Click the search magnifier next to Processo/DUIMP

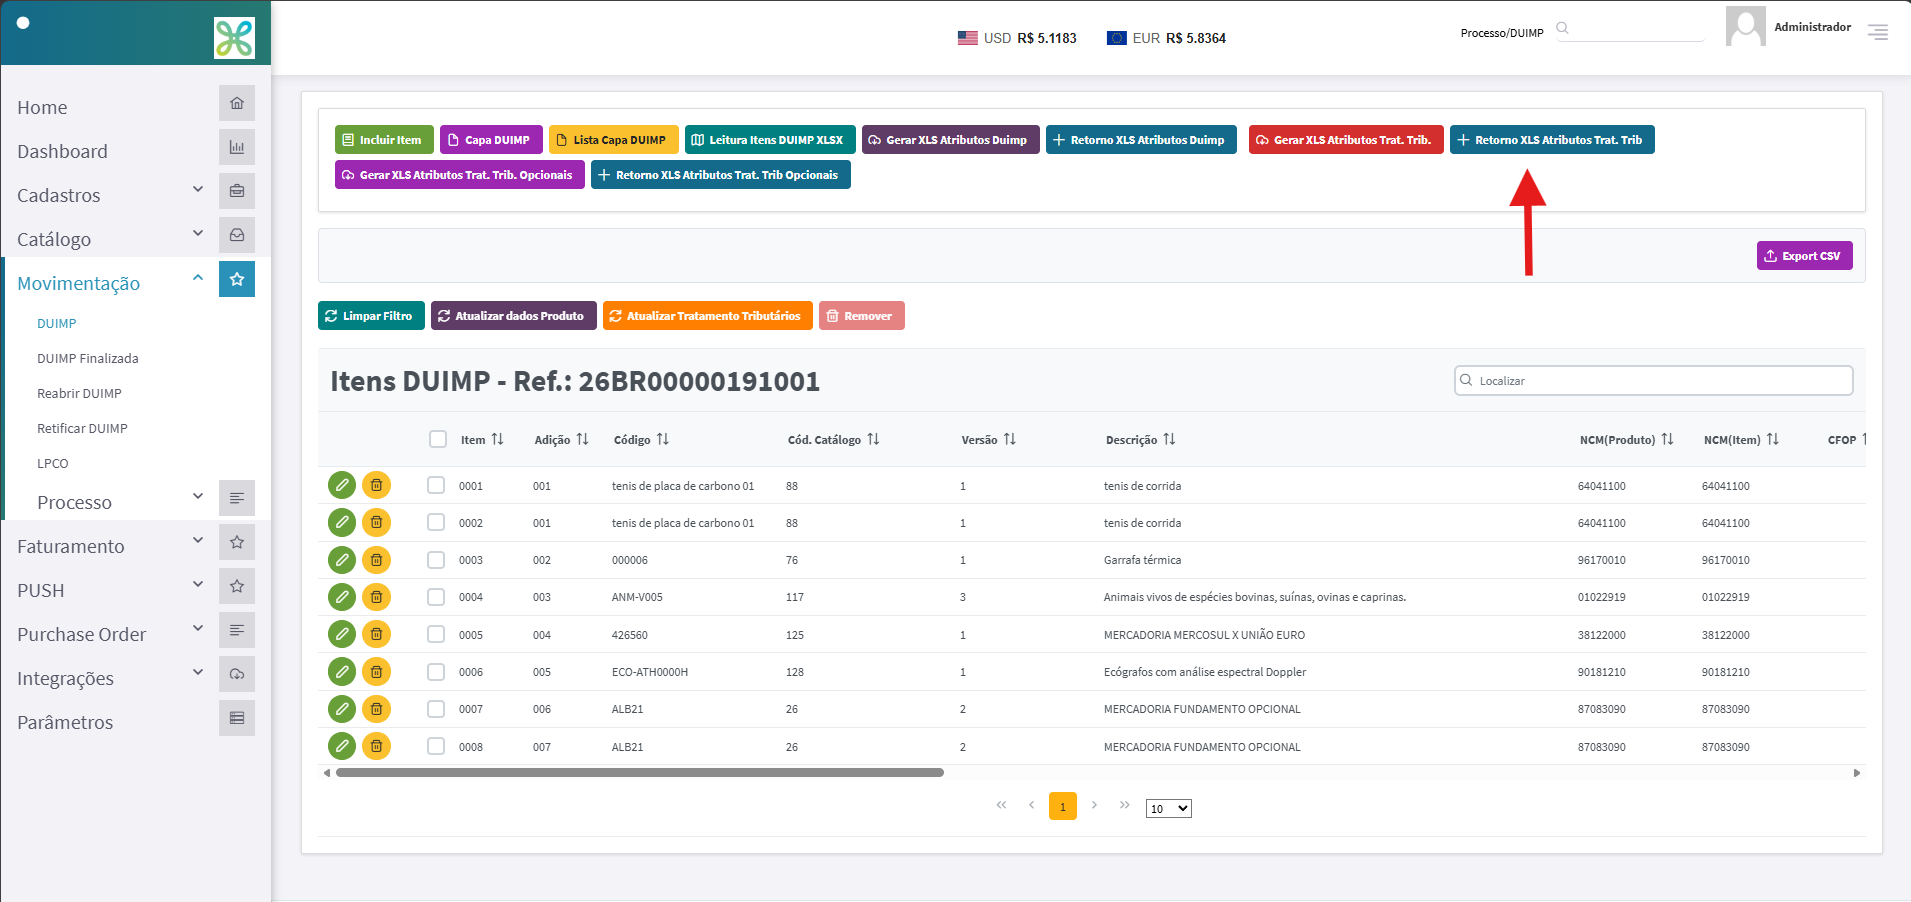point(1563,28)
